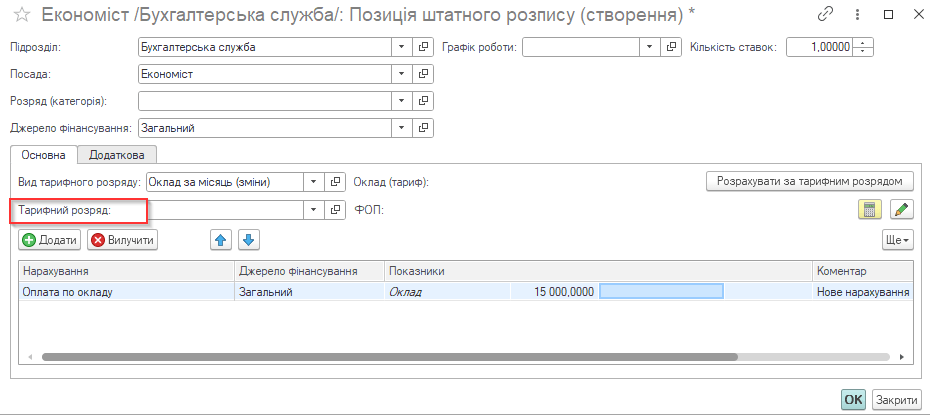Expand the Тарифний розряд dropdown
930x415 pixels.
(x=313, y=209)
